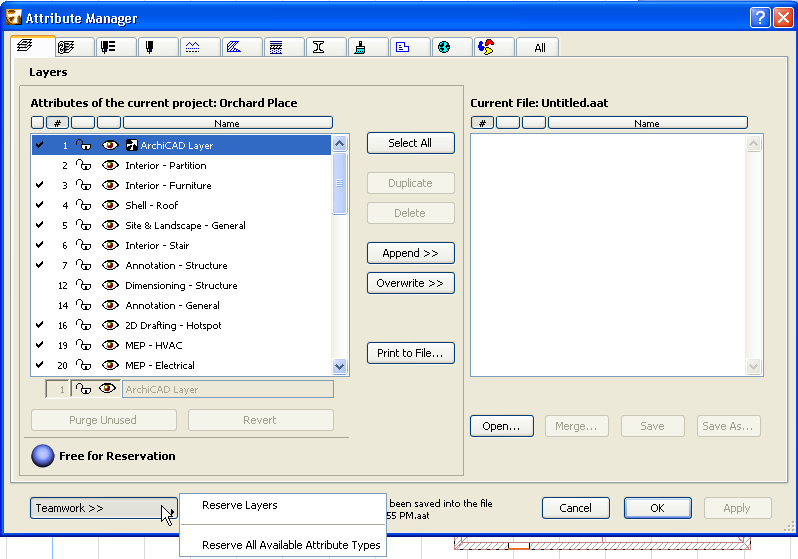Click the layer list scrollbar thumb
The width and height of the screenshot is (798, 559).
point(339,183)
